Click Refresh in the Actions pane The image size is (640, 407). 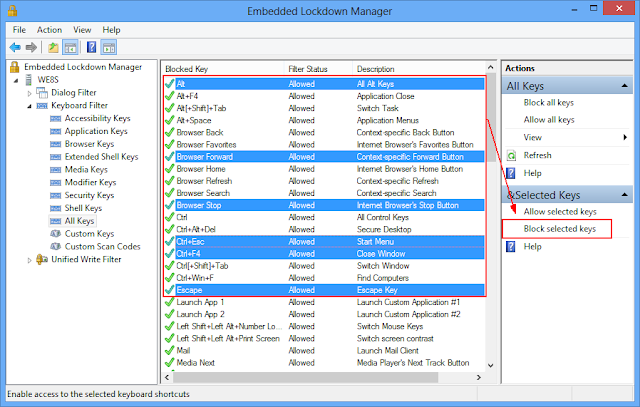[x=538, y=156]
